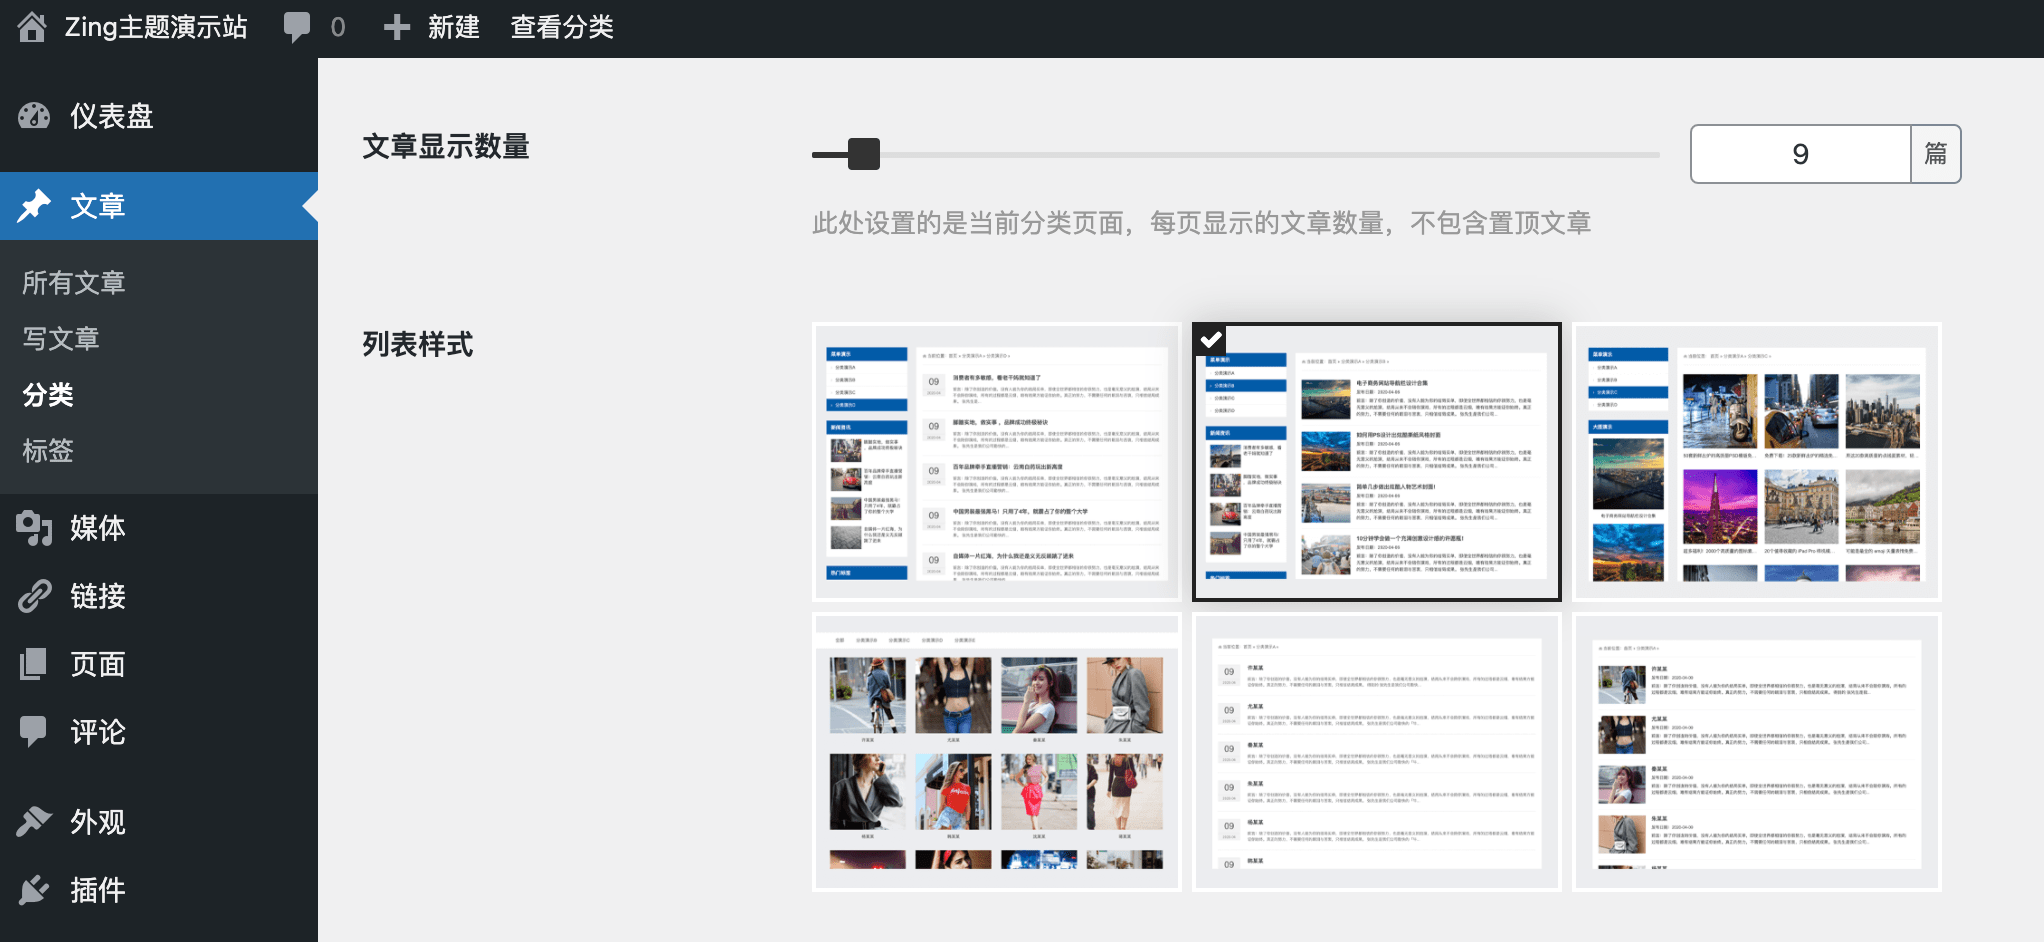Select the full-width thumbnail list style without sidebar
This screenshot has width=2044, height=942.
click(x=1756, y=752)
